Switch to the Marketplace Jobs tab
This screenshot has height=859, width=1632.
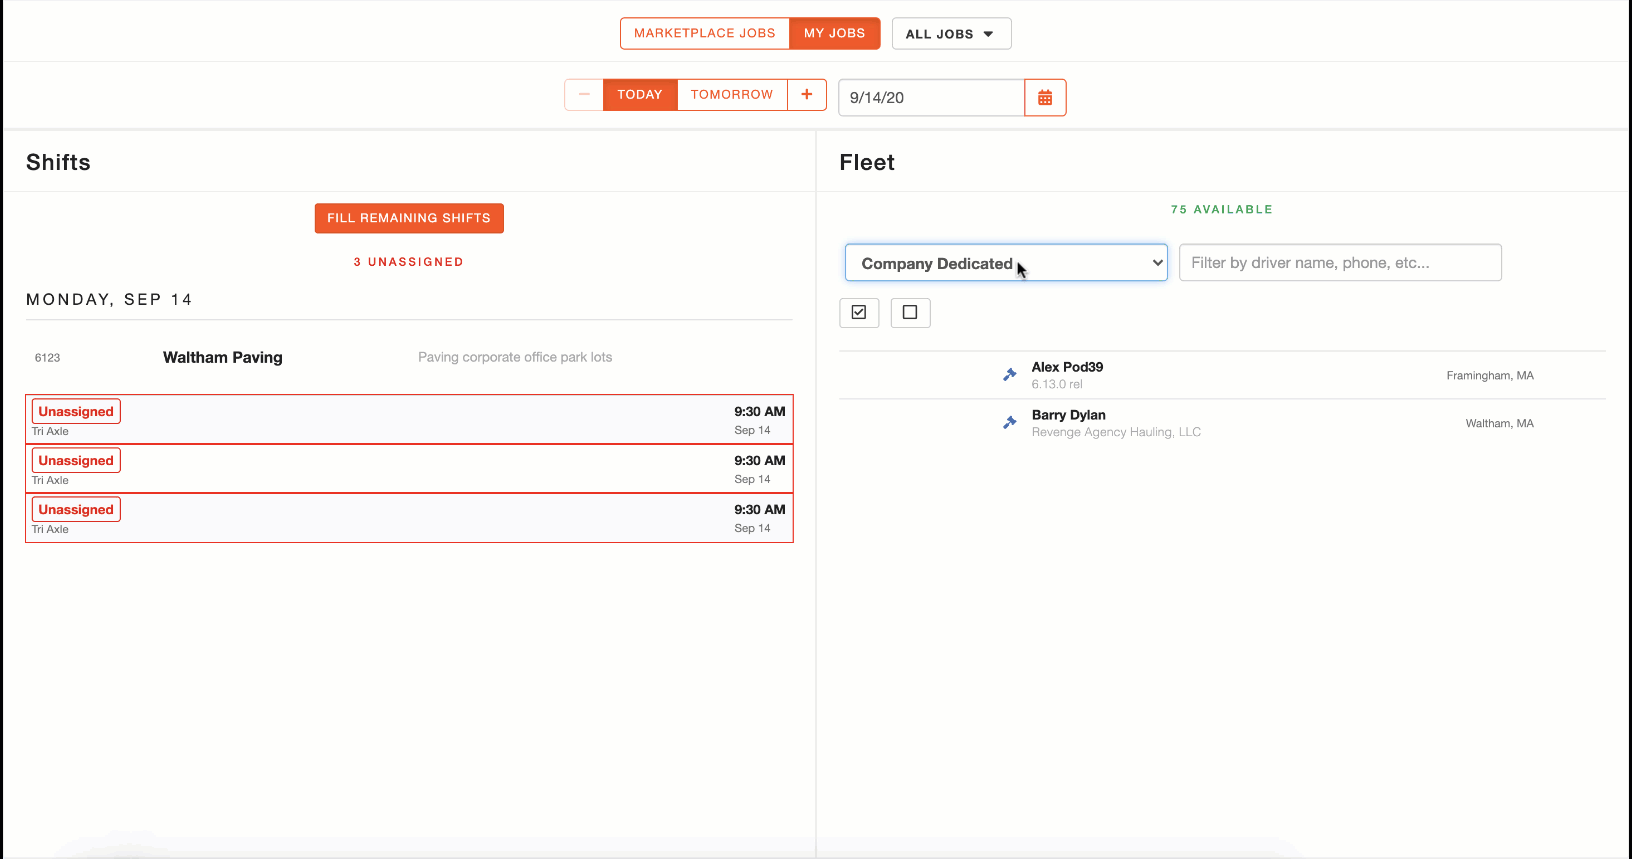pos(705,34)
